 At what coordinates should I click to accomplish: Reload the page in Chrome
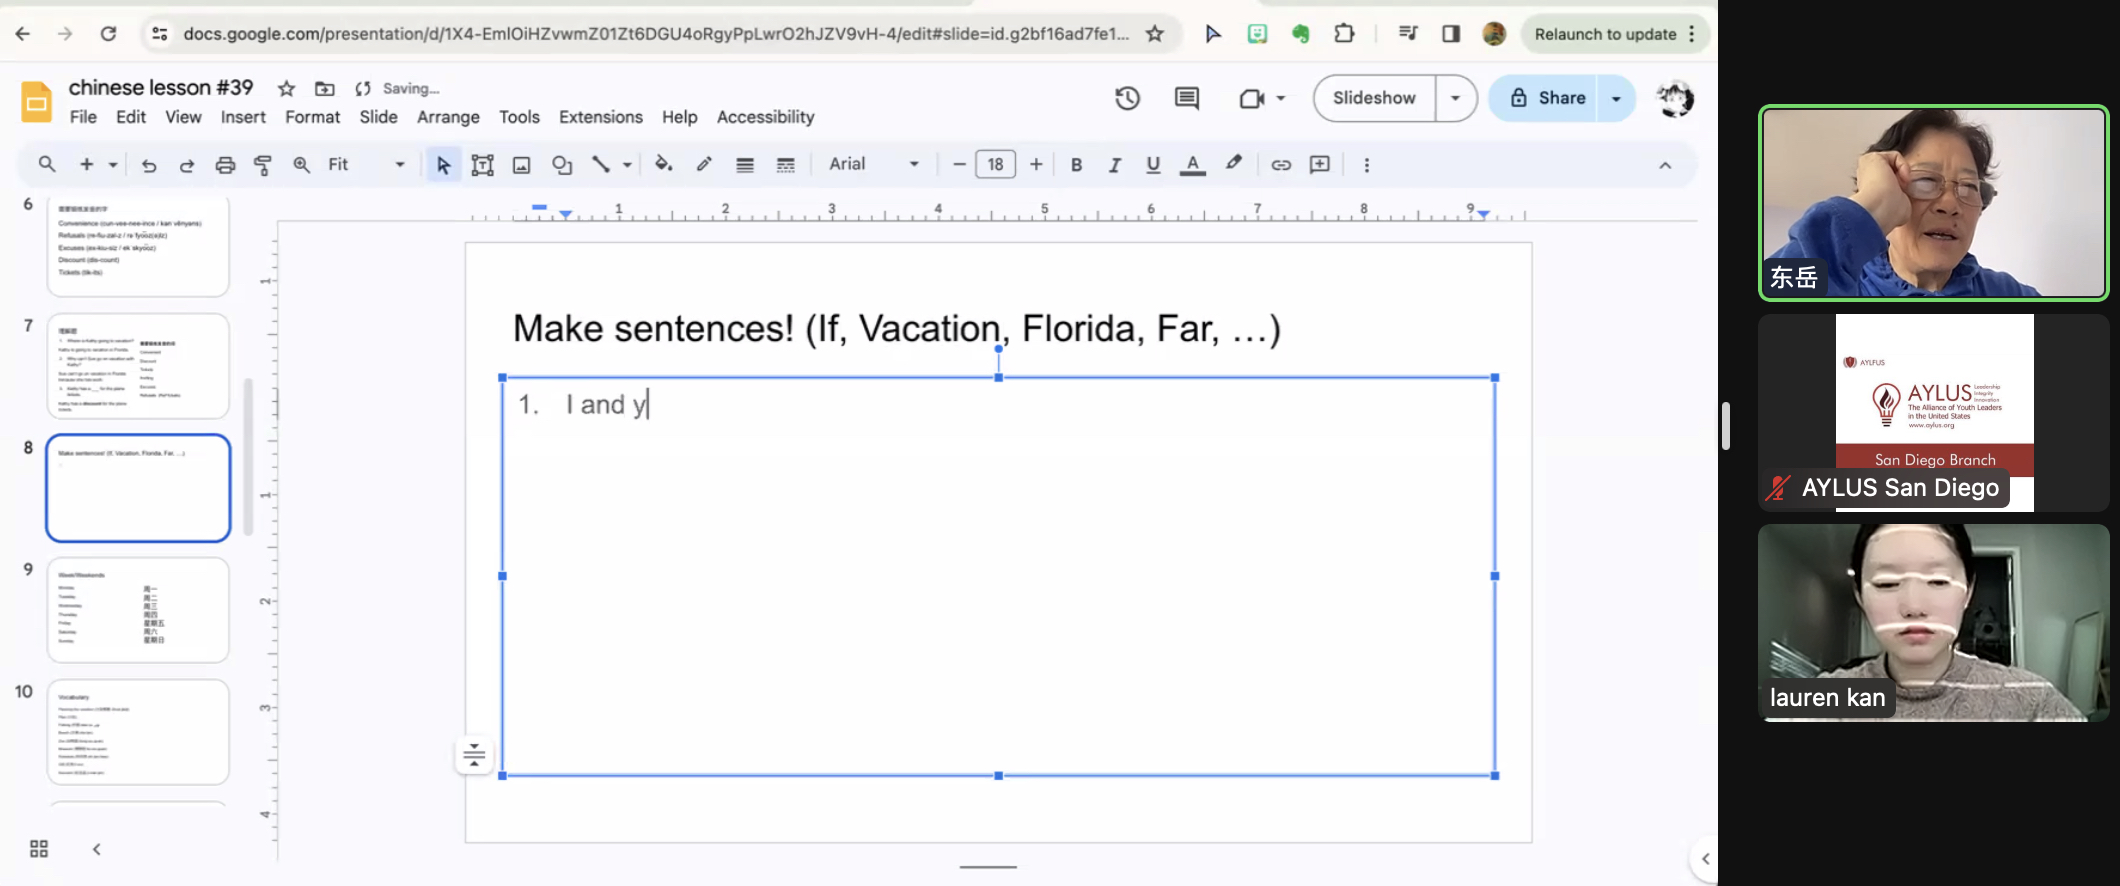108,34
